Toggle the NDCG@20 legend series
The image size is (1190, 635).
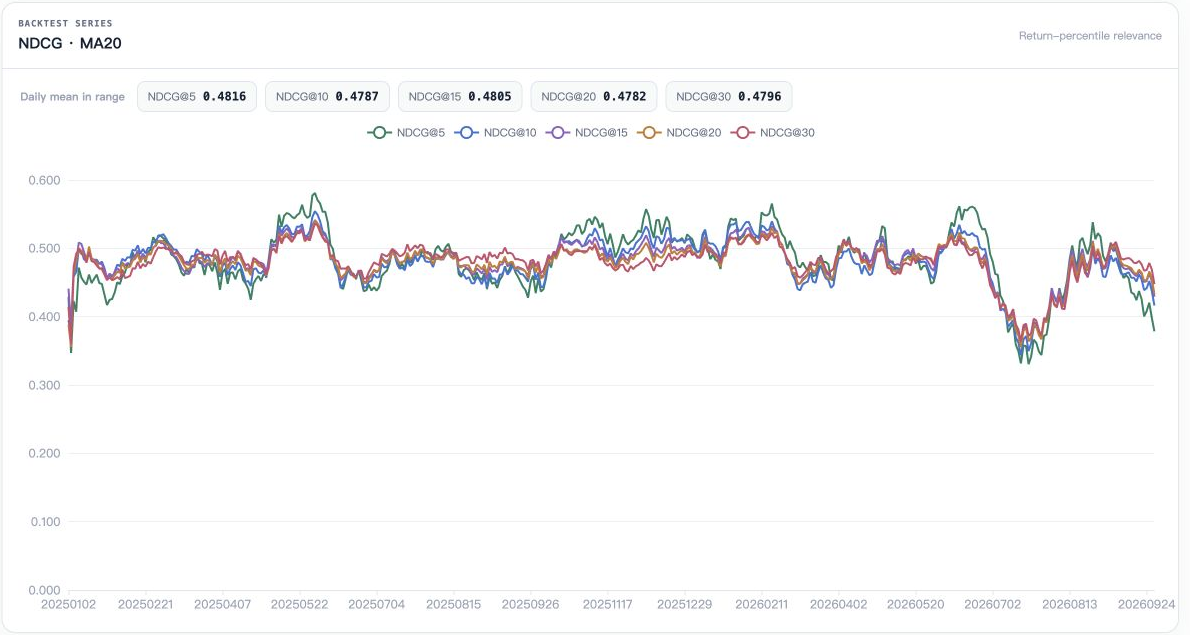click(679, 133)
